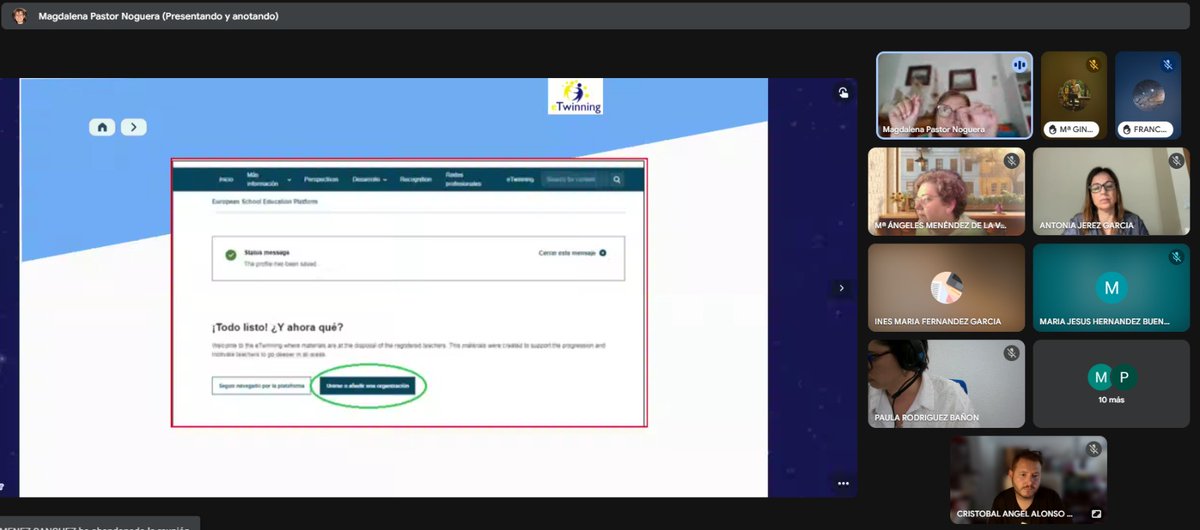Click the muted mic on Paula Rodriguez Bañon tile
The image size is (1200, 530).
1011,353
